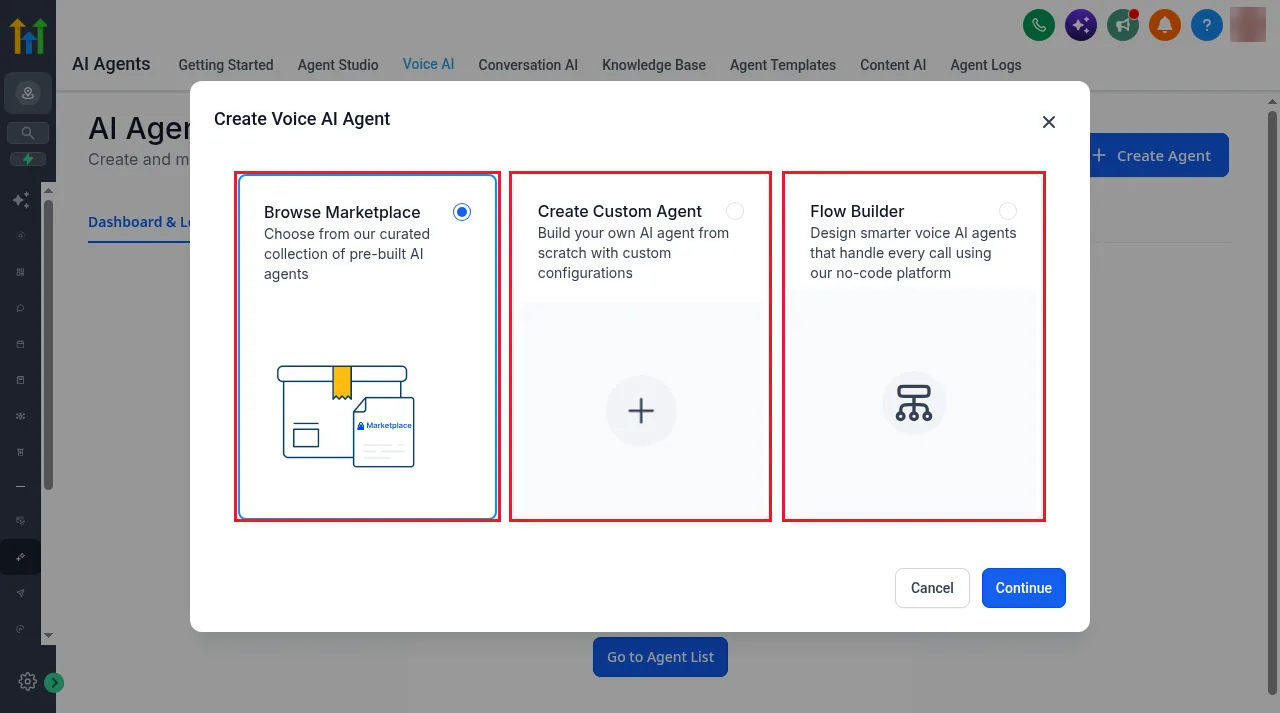This screenshot has height=713, width=1280.
Task: Click the sidebar scrollbar up arrow
Action: [48, 191]
